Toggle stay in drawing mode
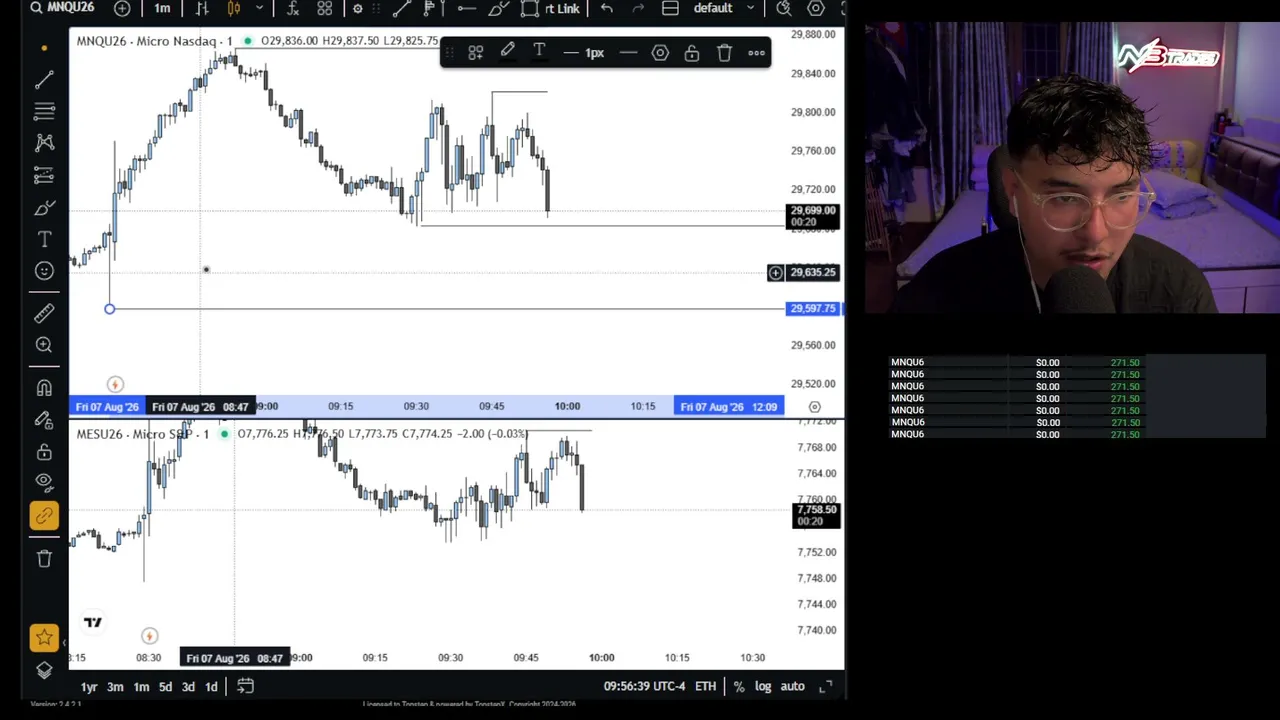Image resolution: width=1280 pixels, height=720 pixels. [x=44, y=419]
